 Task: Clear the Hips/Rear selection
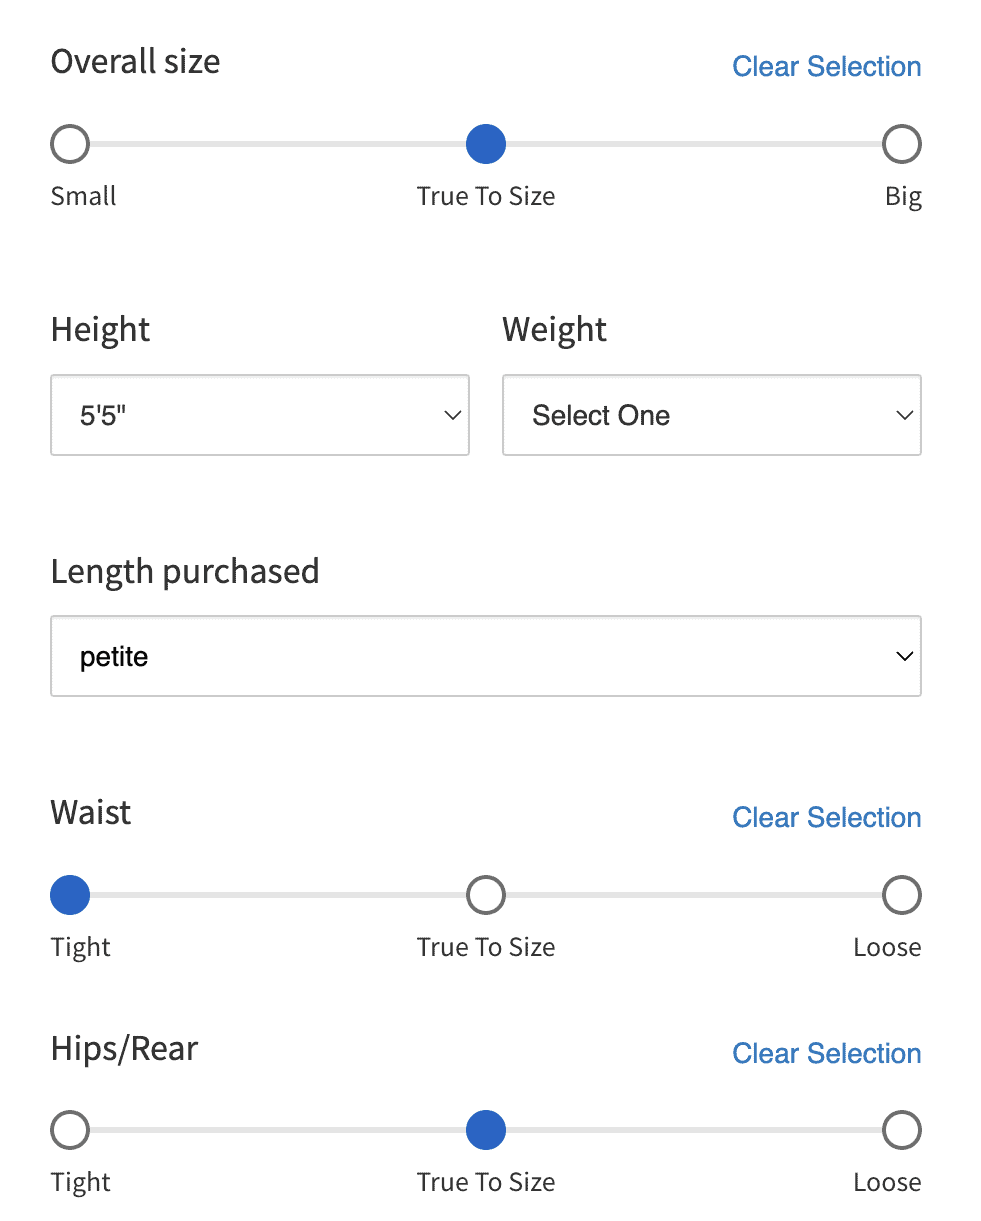[826, 1054]
